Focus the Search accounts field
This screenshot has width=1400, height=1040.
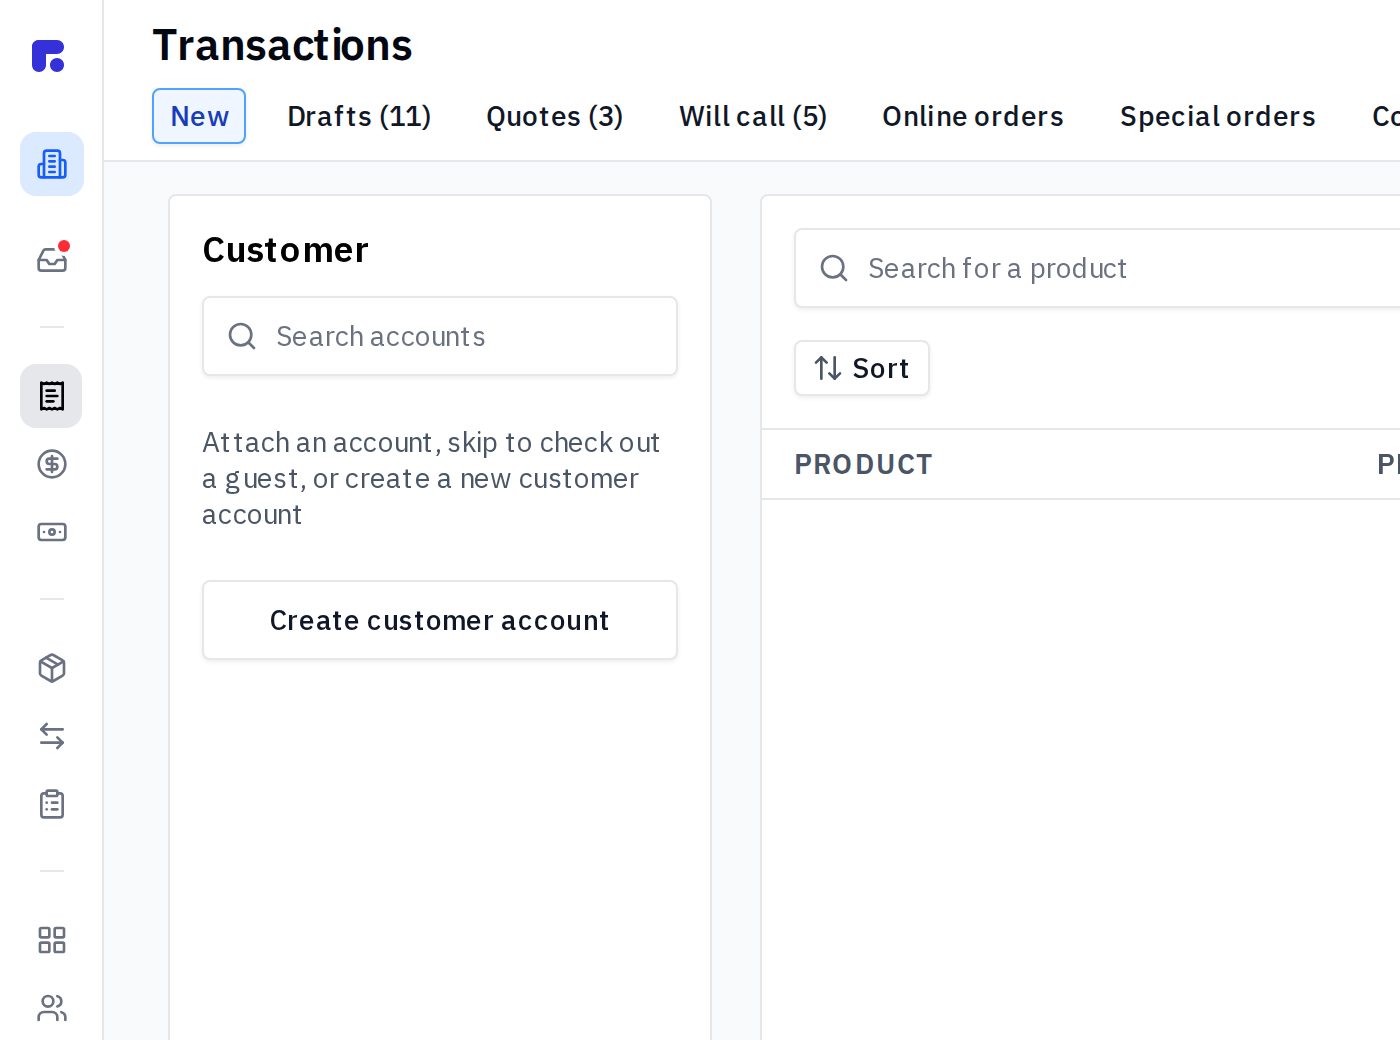point(440,336)
